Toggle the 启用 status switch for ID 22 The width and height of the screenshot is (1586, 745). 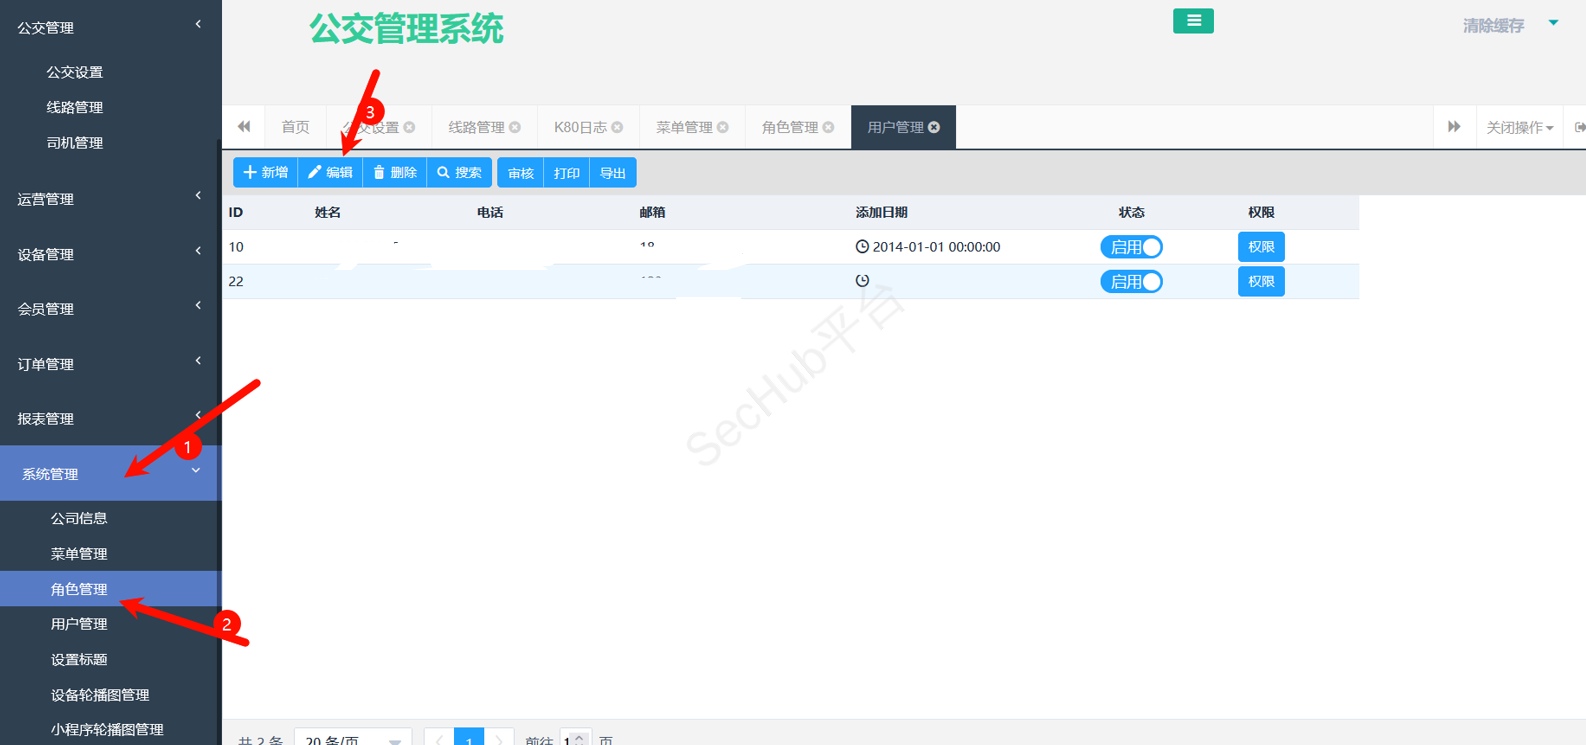click(1131, 282)
